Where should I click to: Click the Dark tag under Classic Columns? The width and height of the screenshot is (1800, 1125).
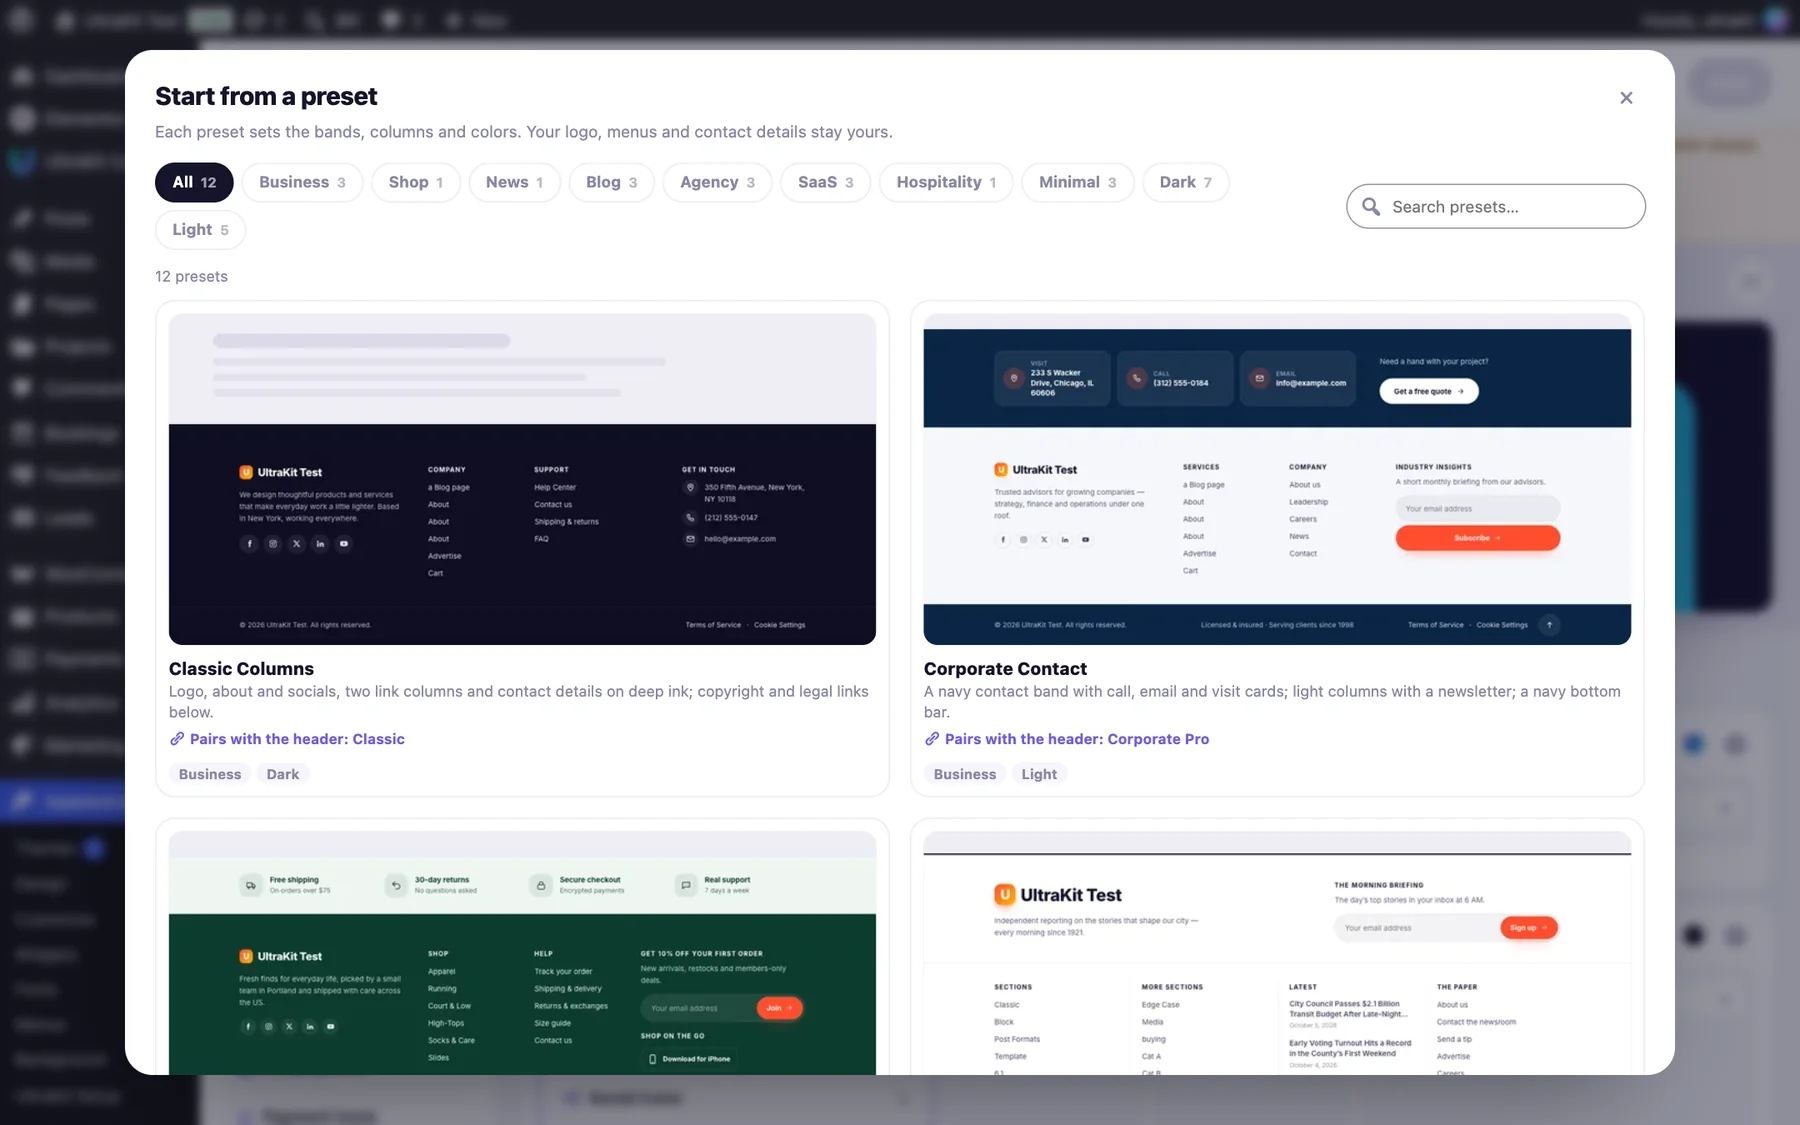283,774
